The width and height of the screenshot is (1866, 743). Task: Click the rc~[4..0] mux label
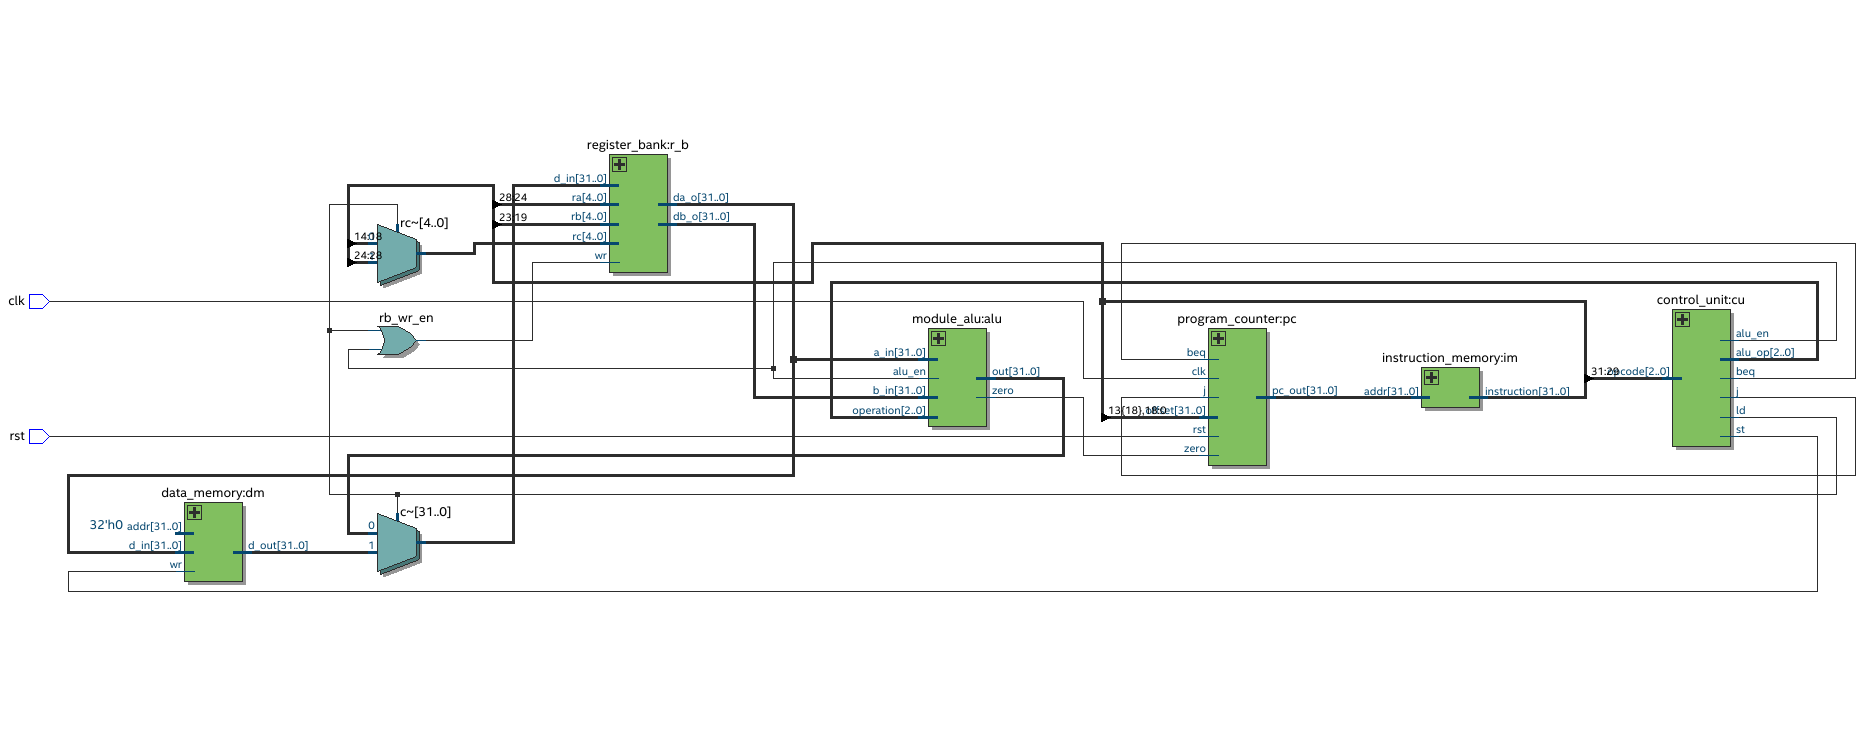(x=424, y=223)
